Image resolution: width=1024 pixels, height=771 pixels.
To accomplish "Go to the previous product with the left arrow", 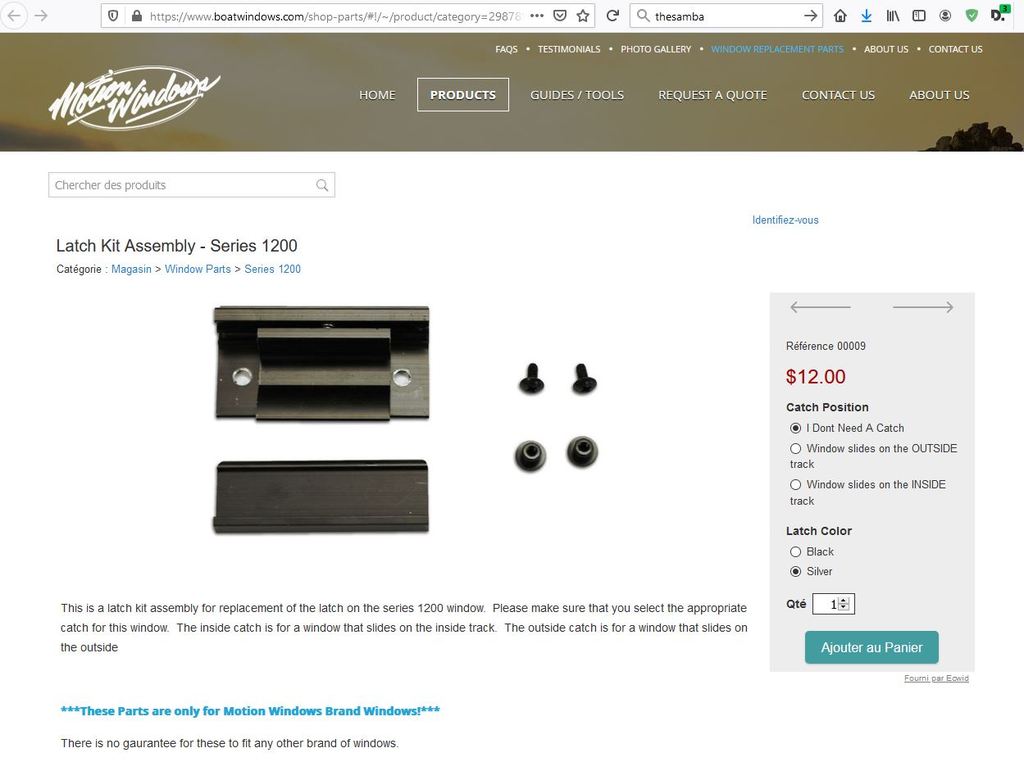I will pos(820,307).
